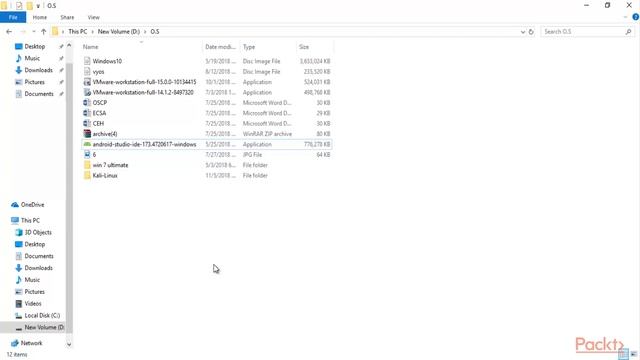The image size is (640, 360).
Task: Click New folder quick access toolbar icon
Action: [x=29, y=6]
